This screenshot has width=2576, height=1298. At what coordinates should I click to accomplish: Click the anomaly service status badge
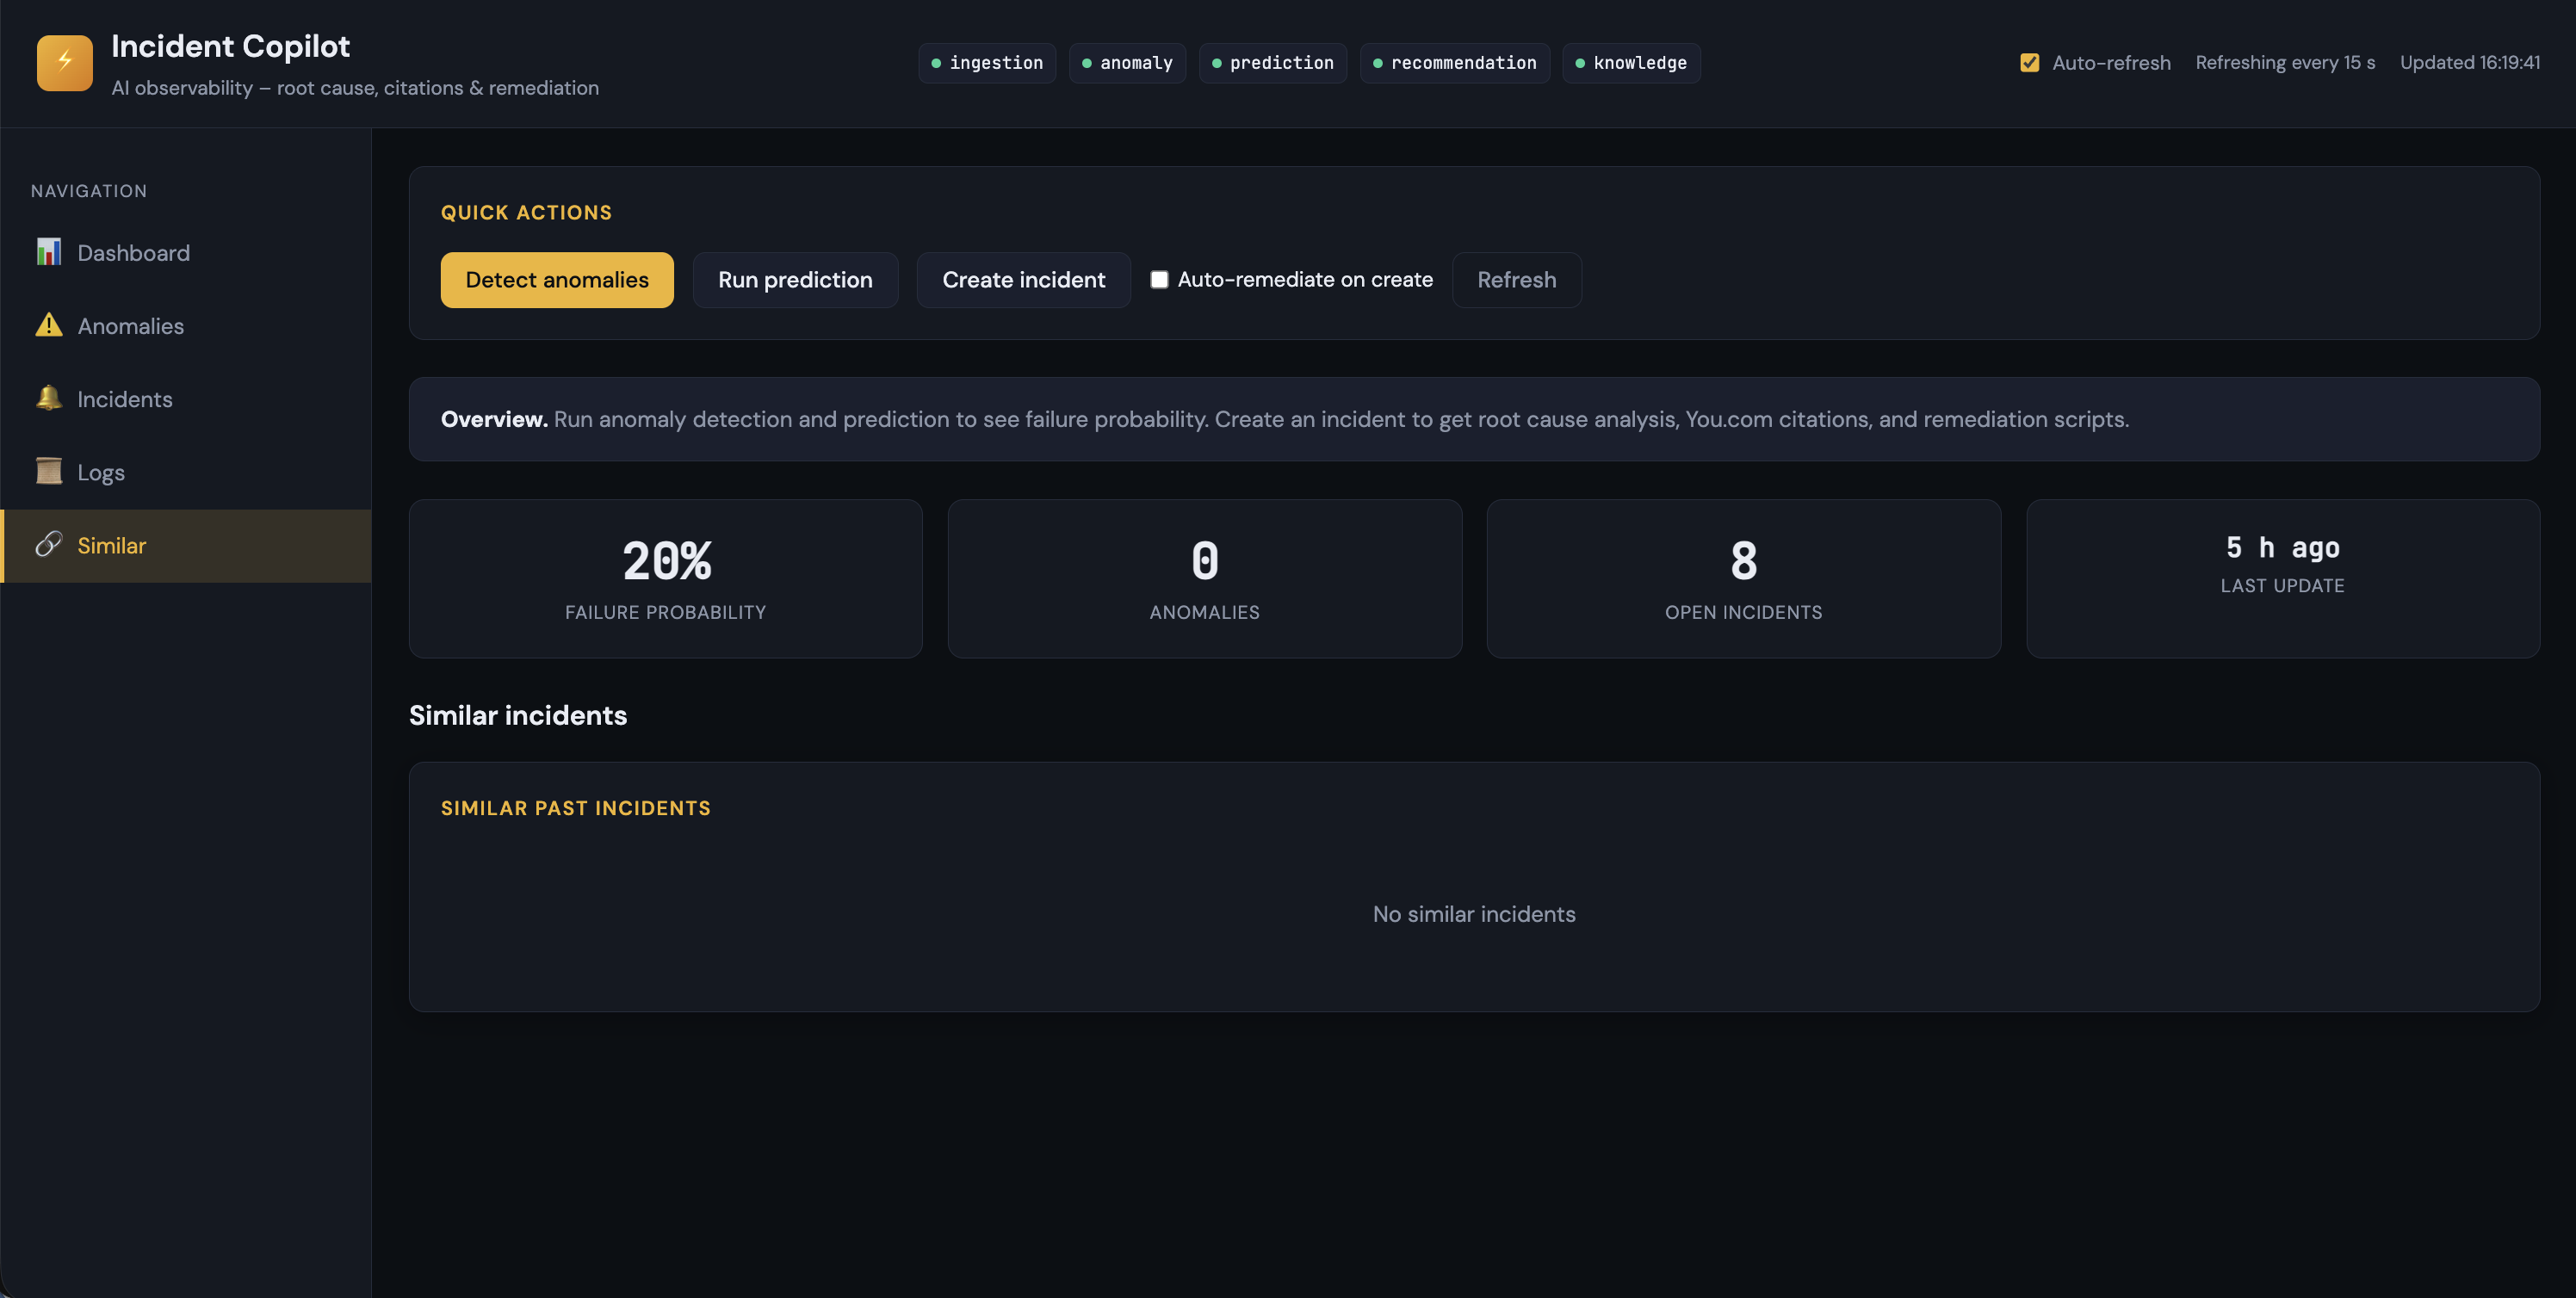click(1126, 63)
